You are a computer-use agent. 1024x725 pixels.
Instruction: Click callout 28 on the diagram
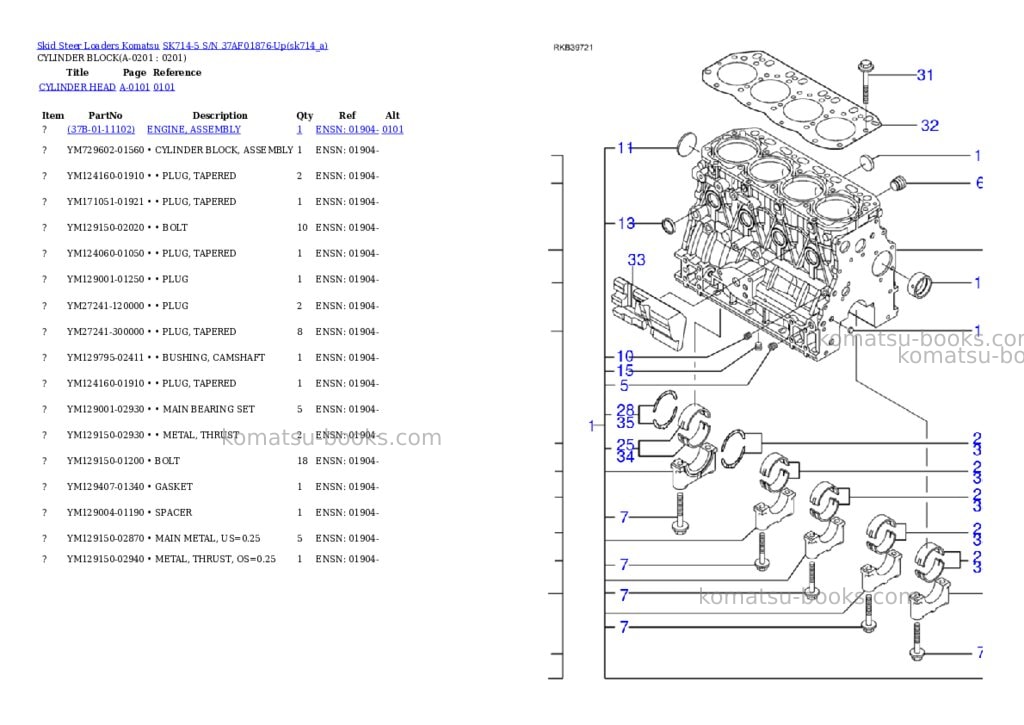point(625,410)
